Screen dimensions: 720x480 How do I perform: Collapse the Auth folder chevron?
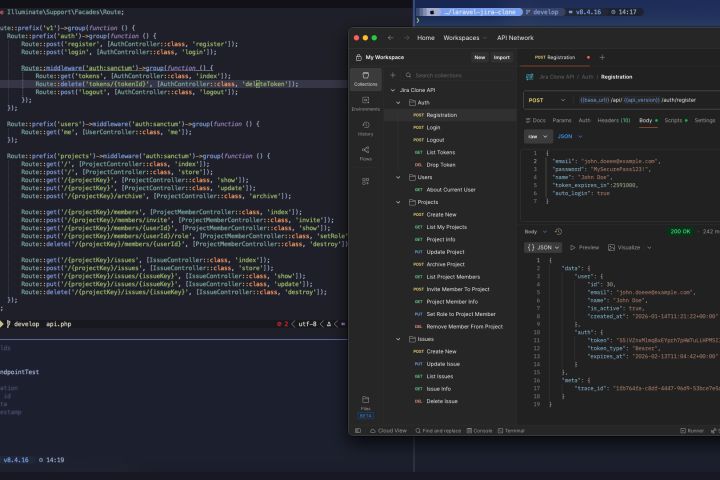398,102
